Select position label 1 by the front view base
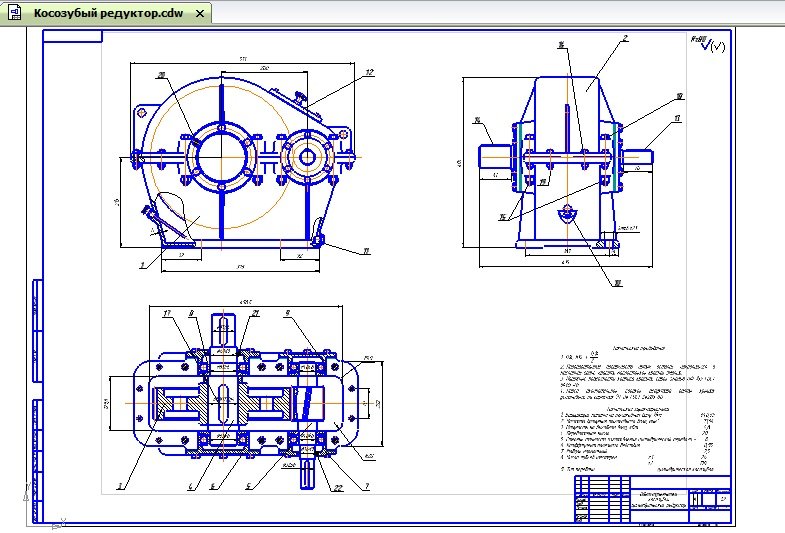 [x=143, y=265]
